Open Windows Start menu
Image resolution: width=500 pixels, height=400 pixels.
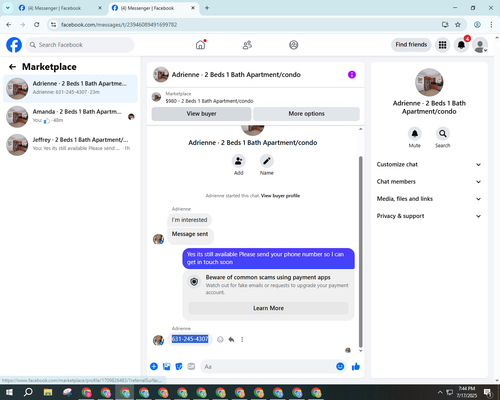(9, 392)
